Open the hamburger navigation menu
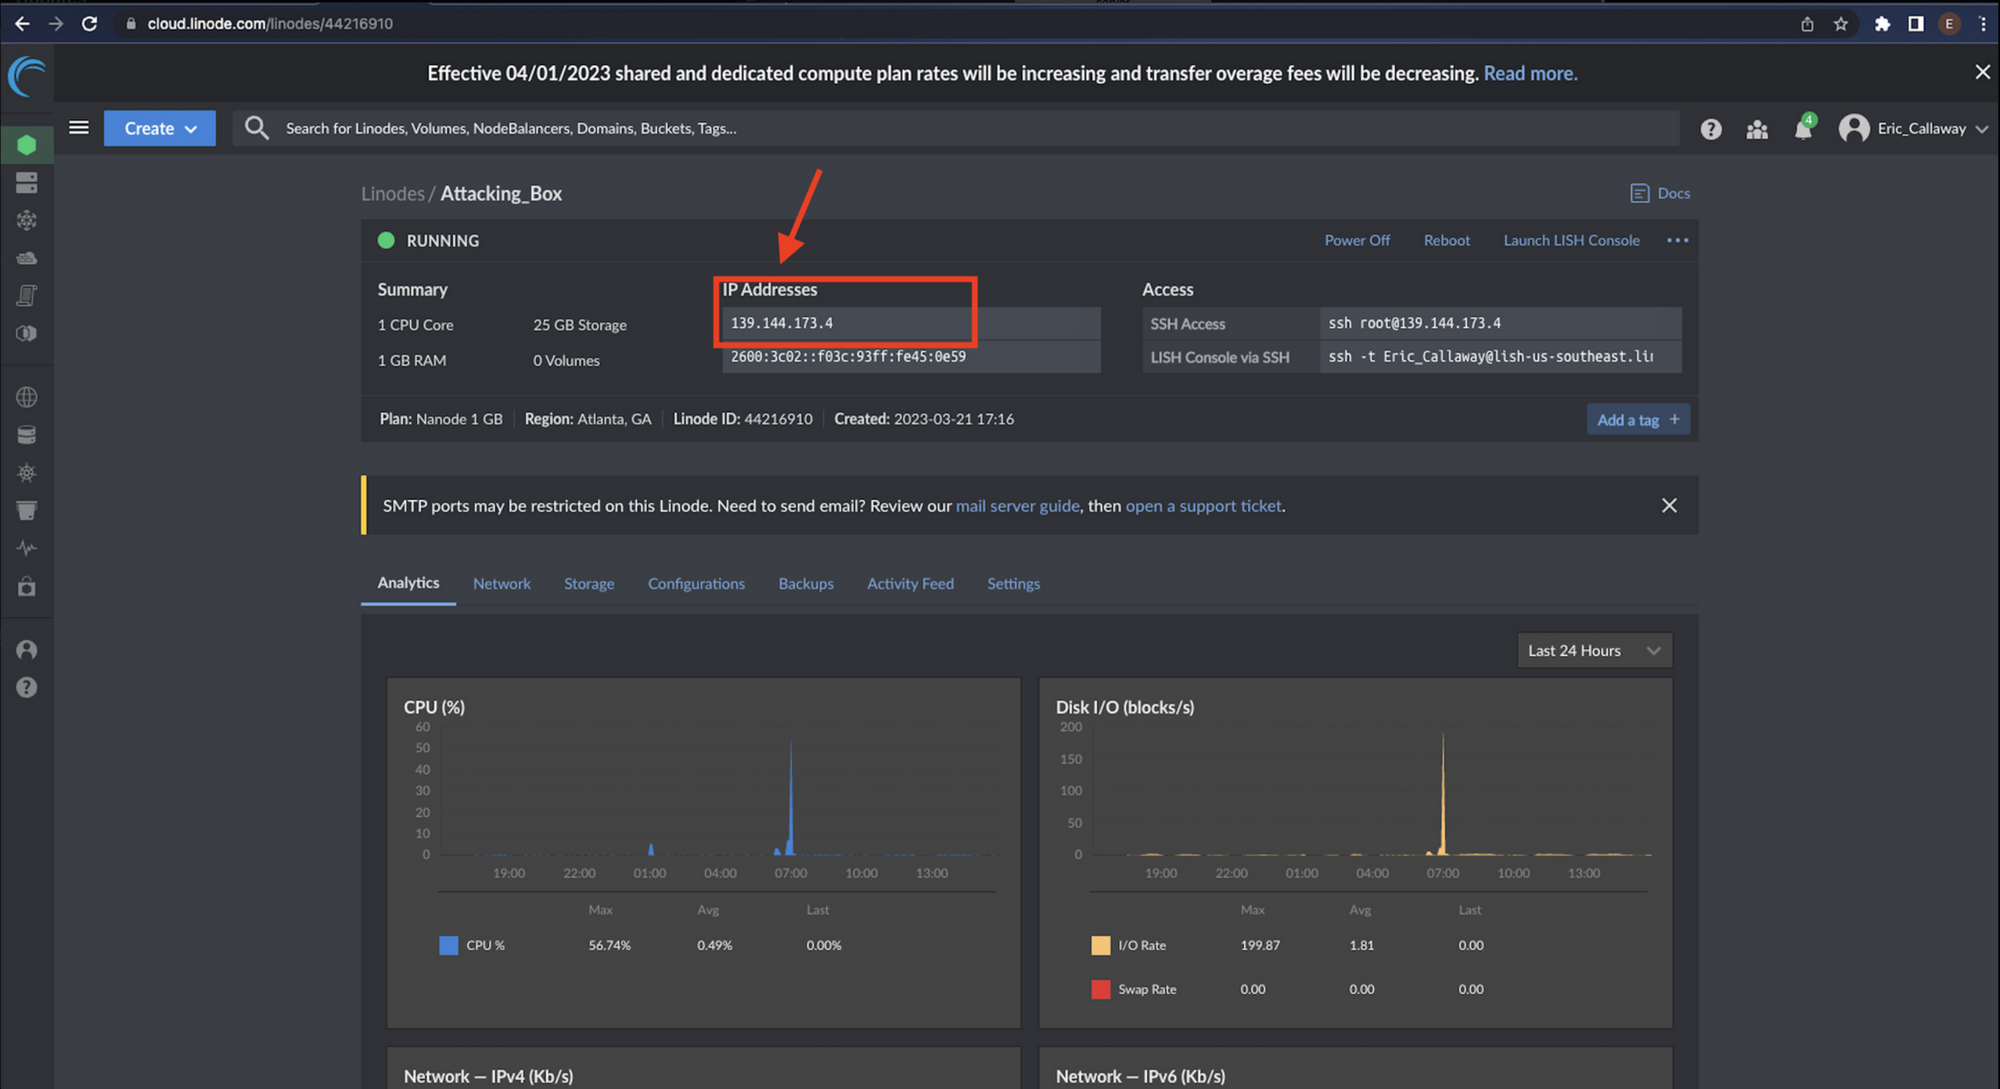This screenshot has height=1089, width=2000. [x=79, y=128]
